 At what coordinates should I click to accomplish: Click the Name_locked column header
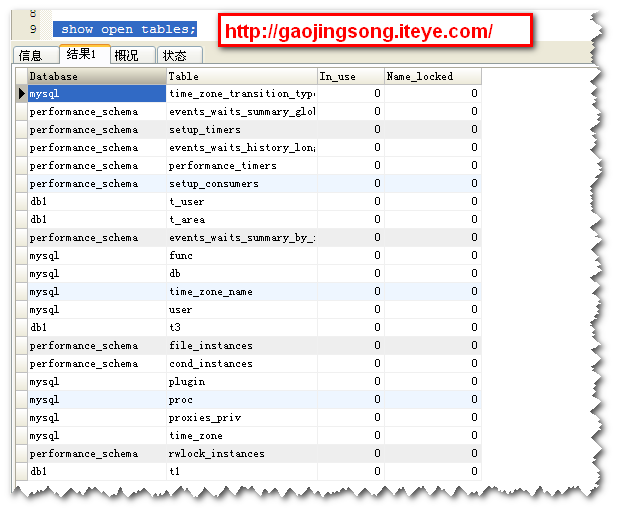point(433,76)
